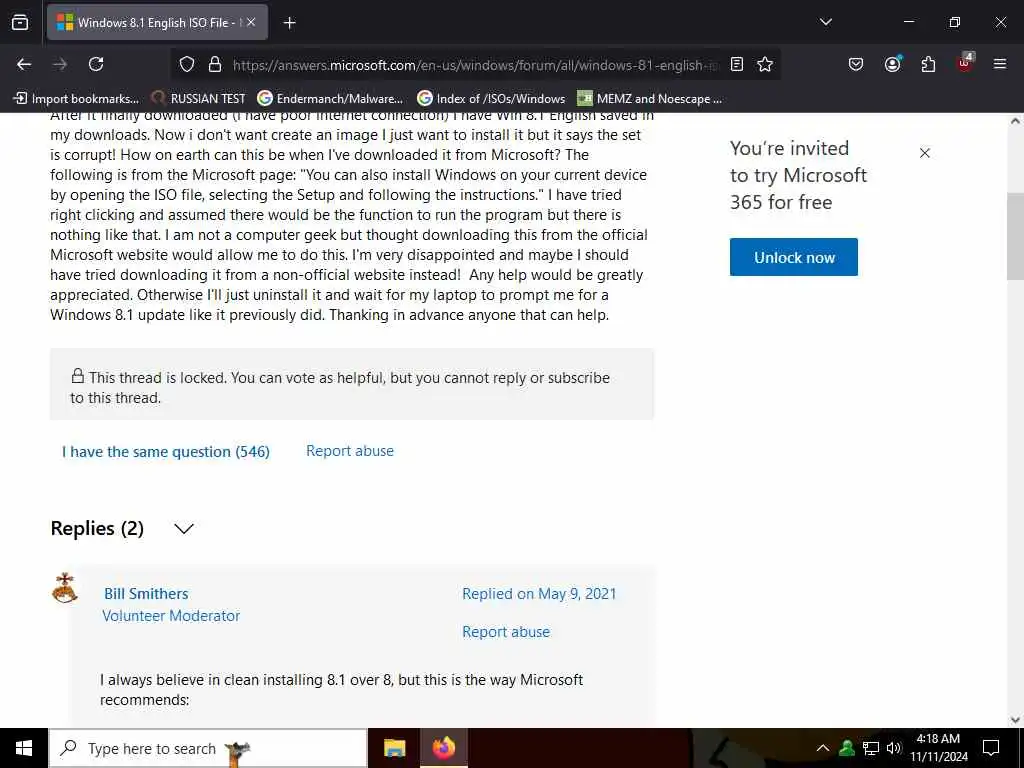The height and width of the screenshot is (768, 1024).
Task: Open the Windows Start menu
Action: pyautogui.click(x=24, y=748)
